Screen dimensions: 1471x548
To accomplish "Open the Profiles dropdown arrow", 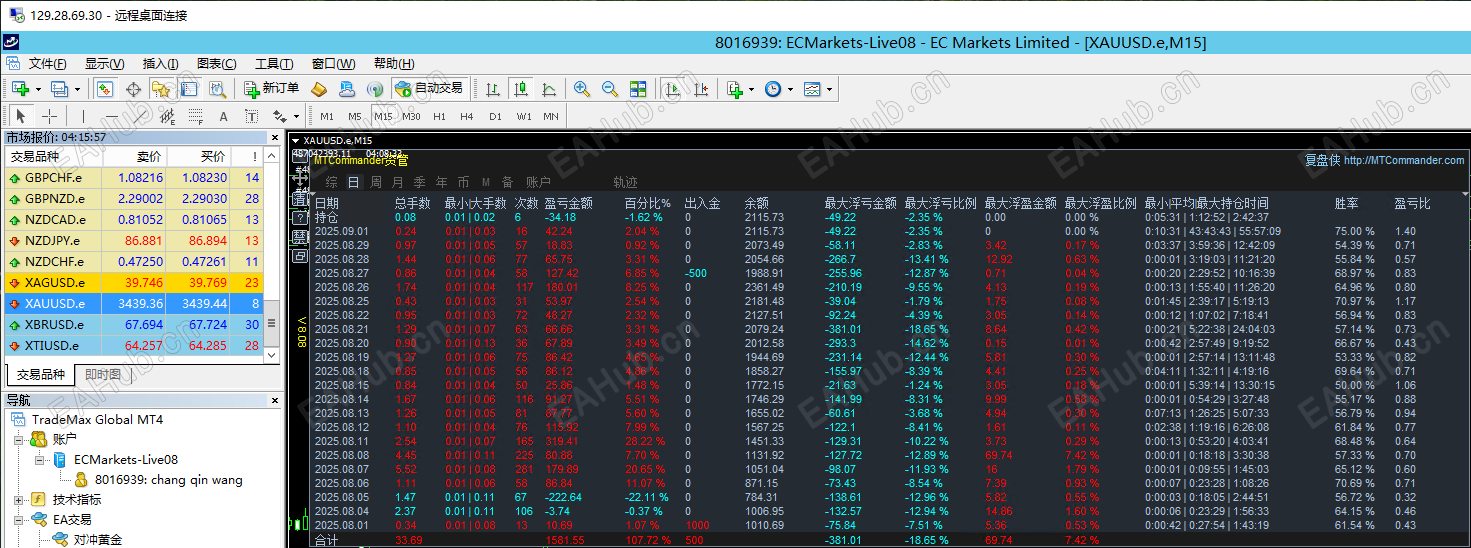I will click(77, 89).
